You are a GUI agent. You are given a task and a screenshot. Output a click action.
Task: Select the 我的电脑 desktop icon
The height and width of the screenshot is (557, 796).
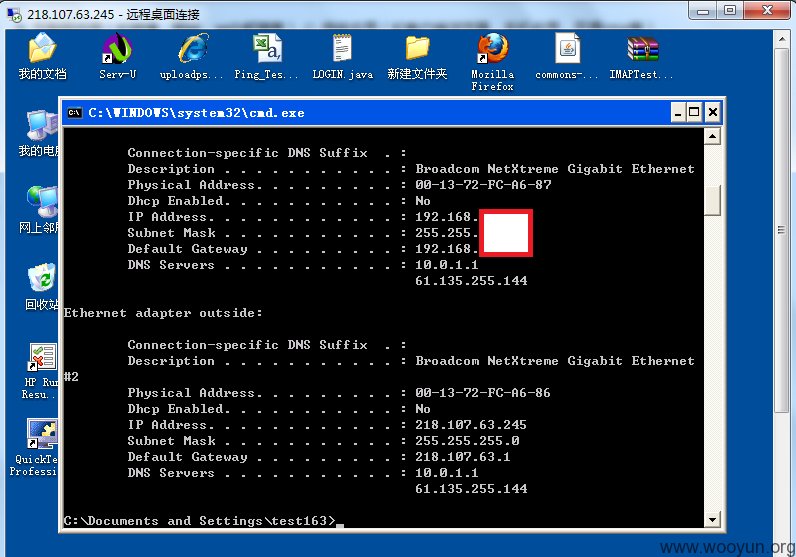pos(43,124)
